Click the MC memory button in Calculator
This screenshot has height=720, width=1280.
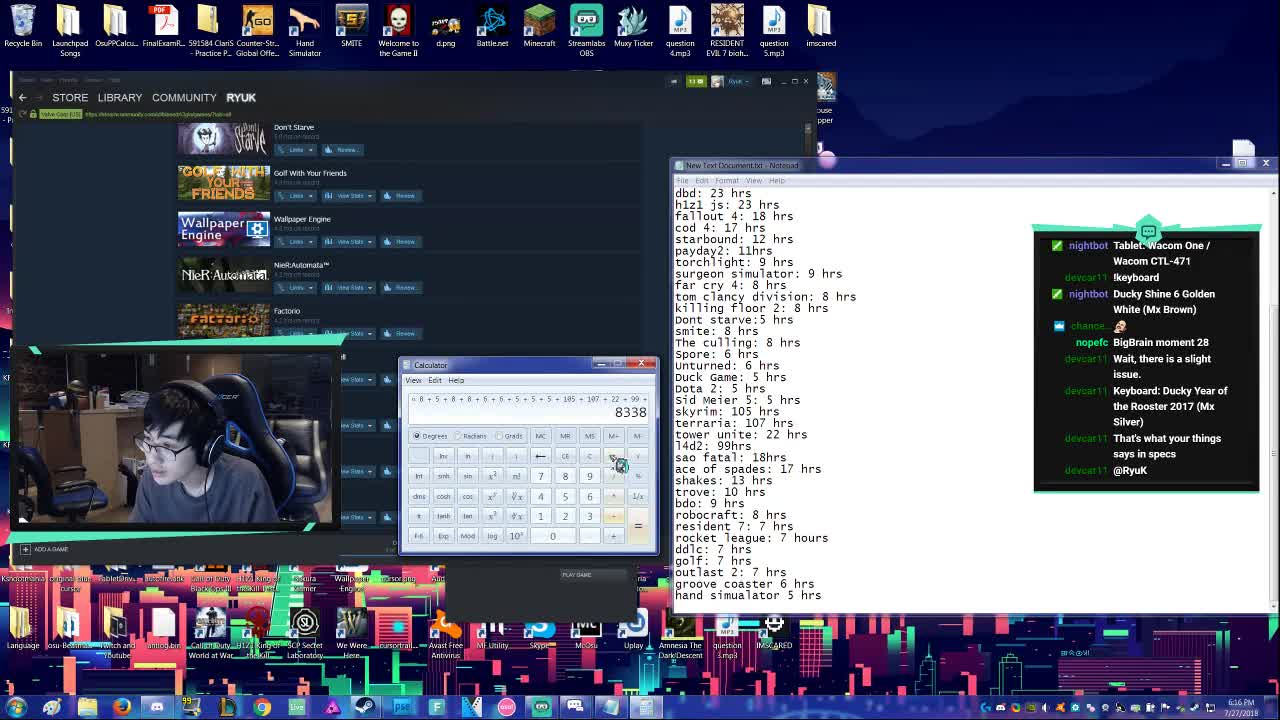tap(540, 436)
